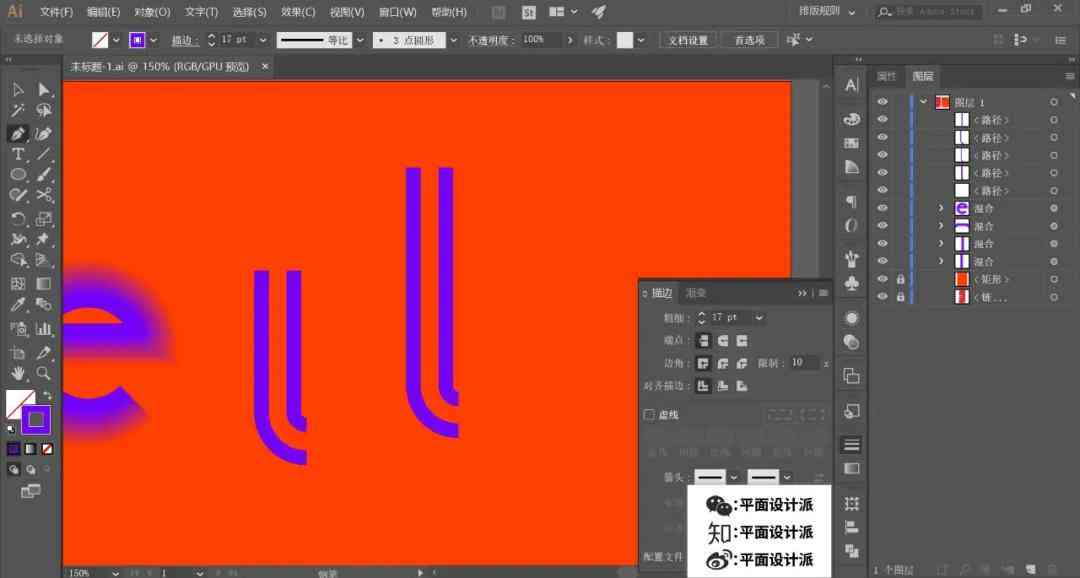Pick the Lasso tool

coord(44,110)
